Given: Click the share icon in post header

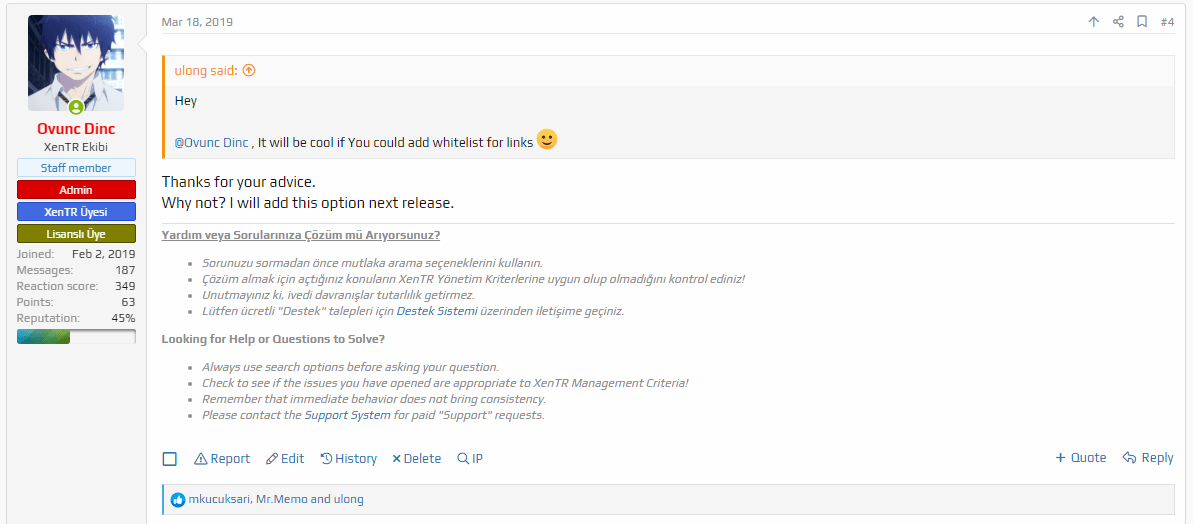Looking at the screenshot, I should [1118, 22].
